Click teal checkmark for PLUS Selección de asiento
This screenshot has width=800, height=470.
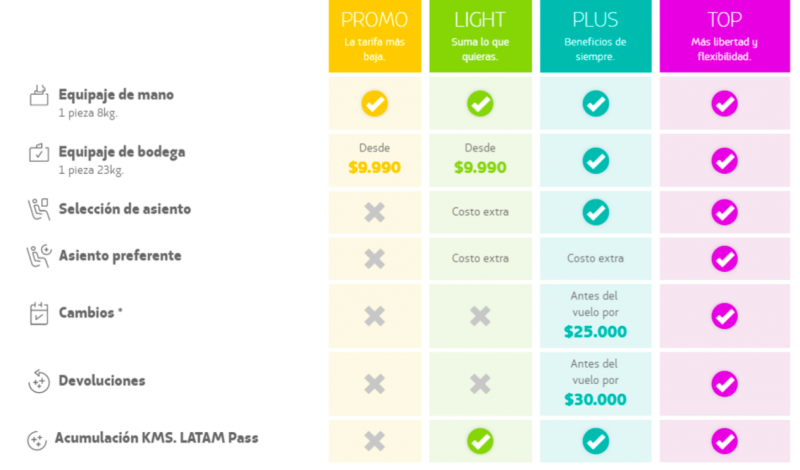click(x=595, y=212)
